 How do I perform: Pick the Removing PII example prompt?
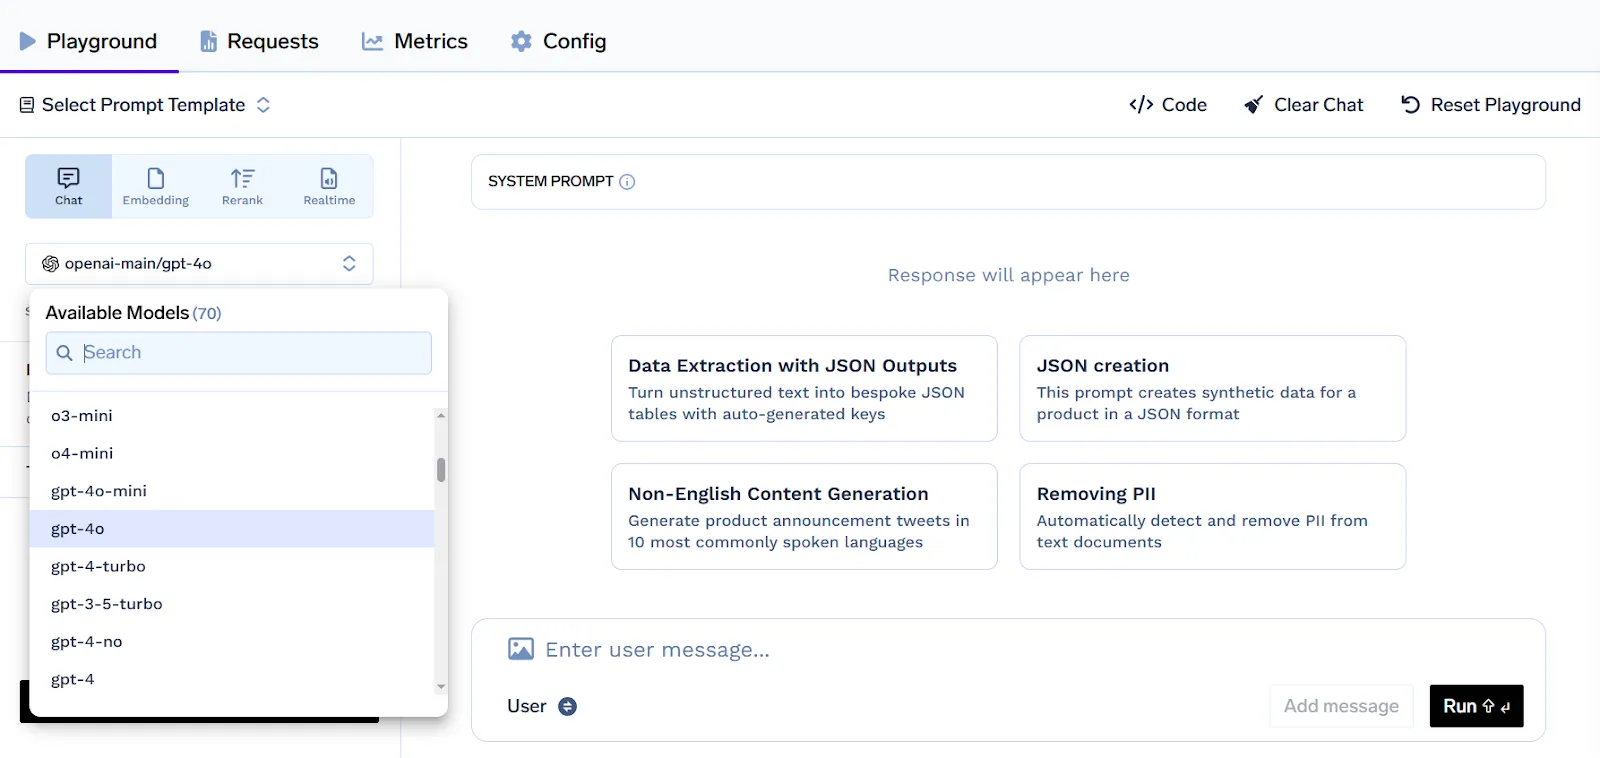pos(1212,516)
